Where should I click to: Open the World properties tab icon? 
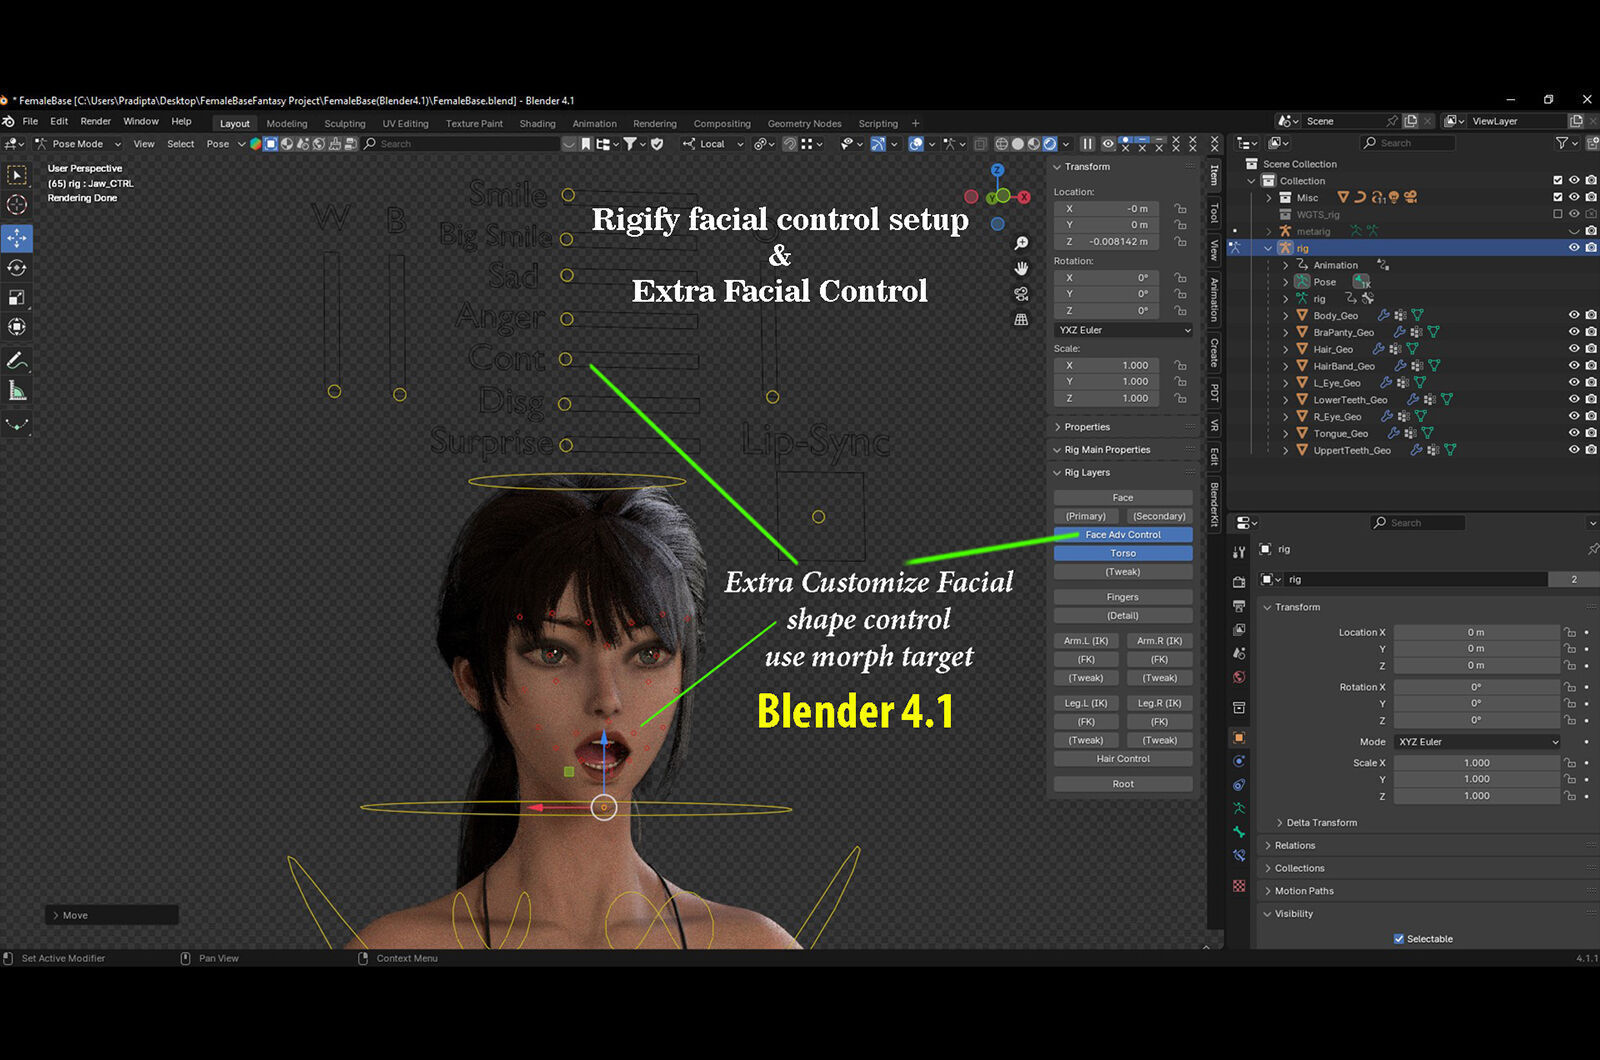(1239, 677)
